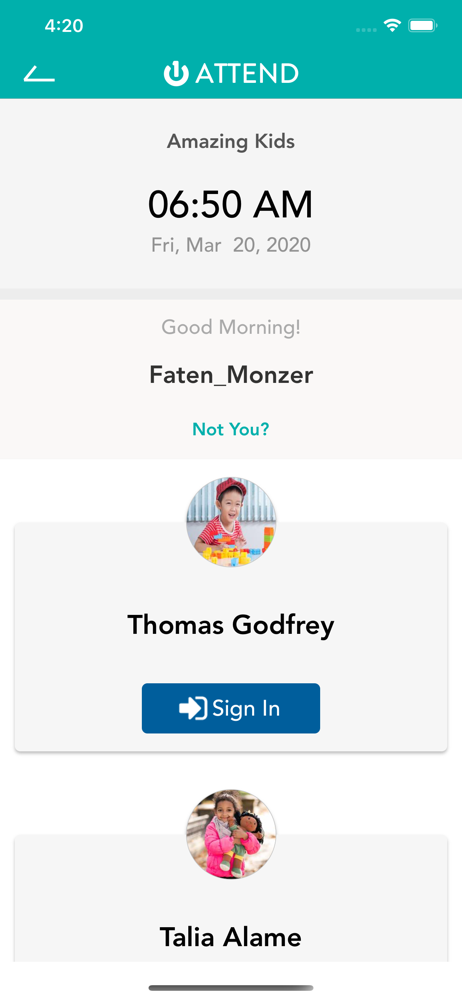Open Thomas Godfrey's profile photo

231,522
